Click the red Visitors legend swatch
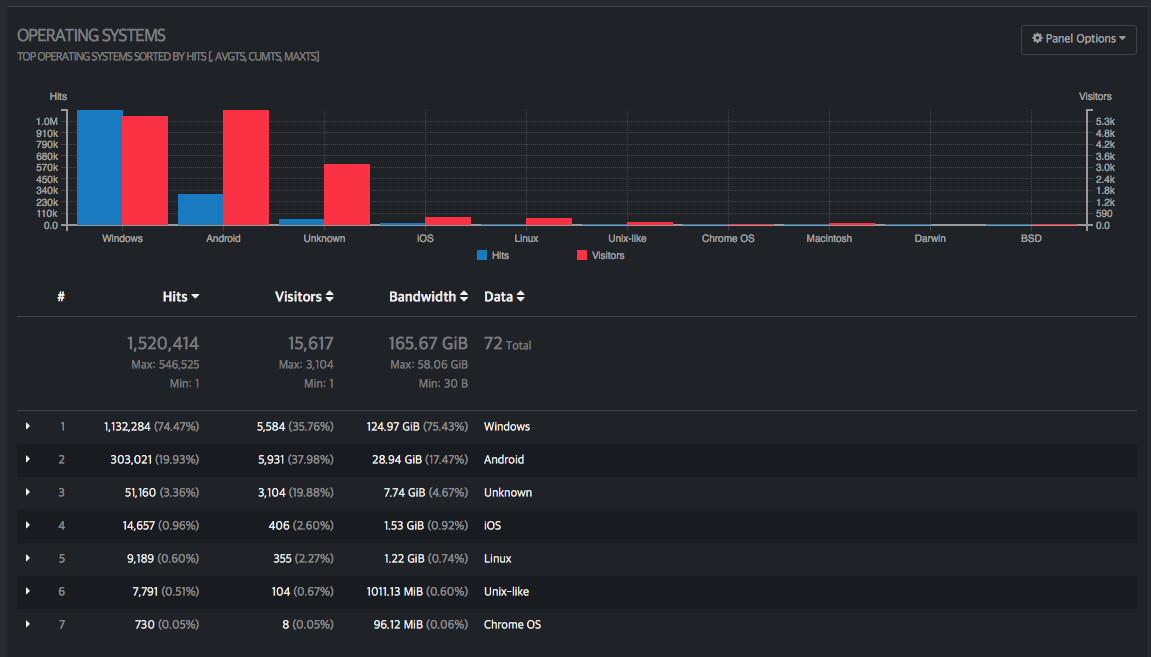The width and height of the screenshot is (1151, 657). click(x=582, y=256)
